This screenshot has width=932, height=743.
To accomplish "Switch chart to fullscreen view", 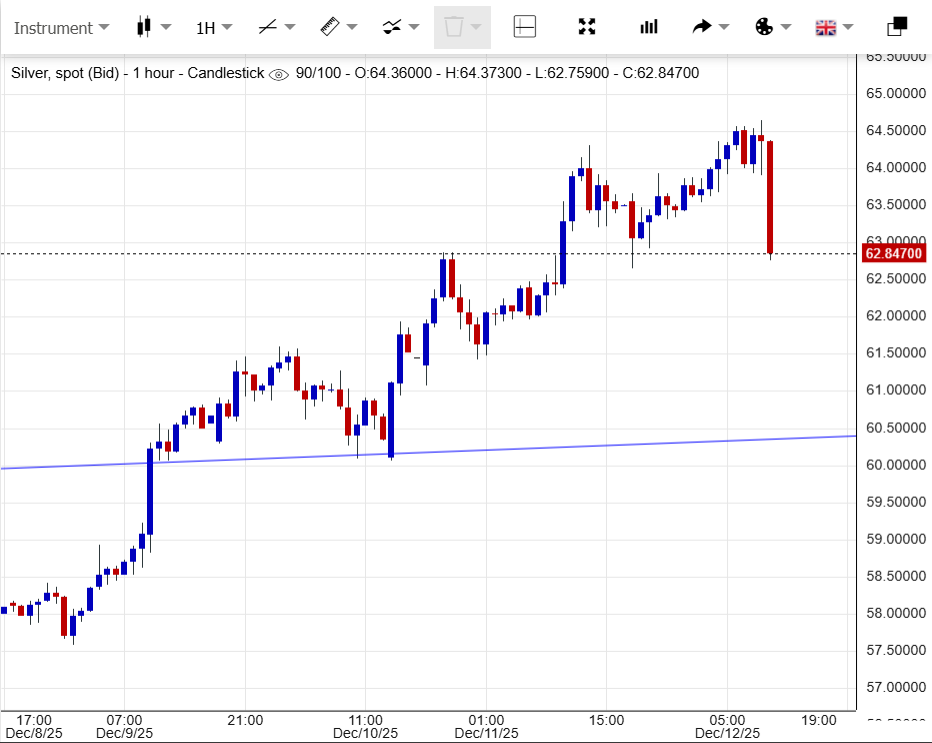I will coord(588,27).
